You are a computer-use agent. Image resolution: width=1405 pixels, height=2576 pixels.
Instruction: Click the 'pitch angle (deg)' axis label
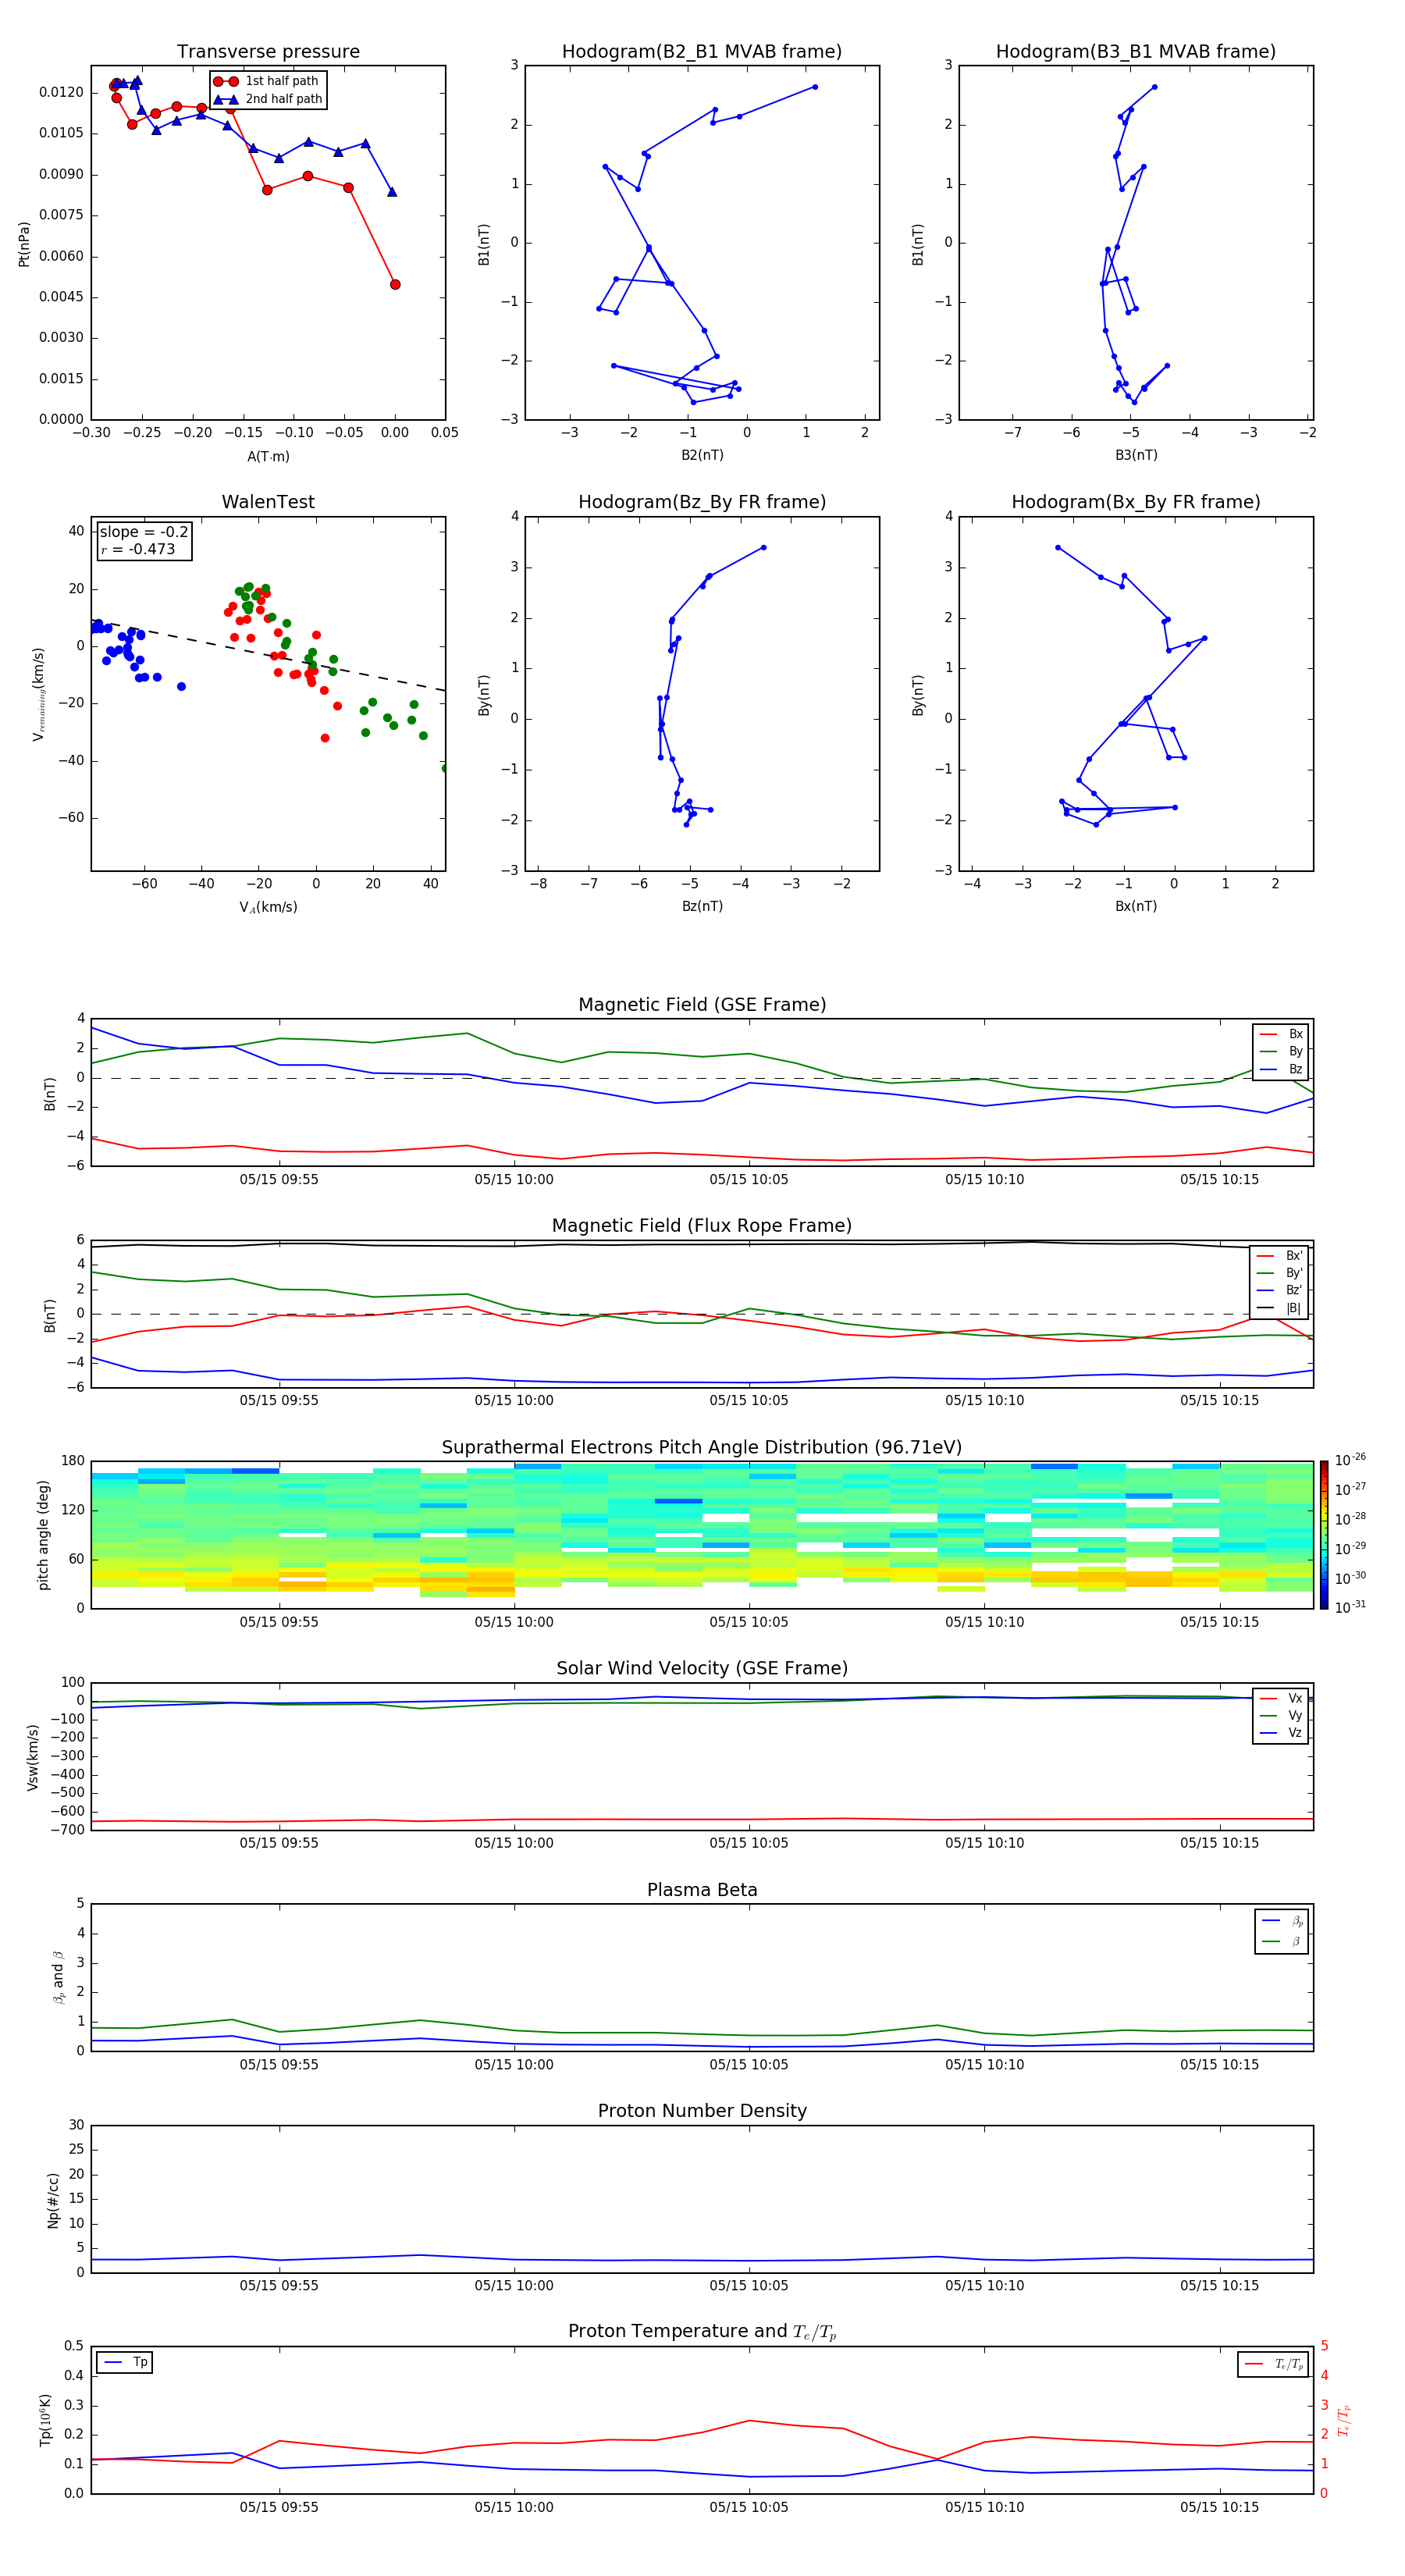43,1535
